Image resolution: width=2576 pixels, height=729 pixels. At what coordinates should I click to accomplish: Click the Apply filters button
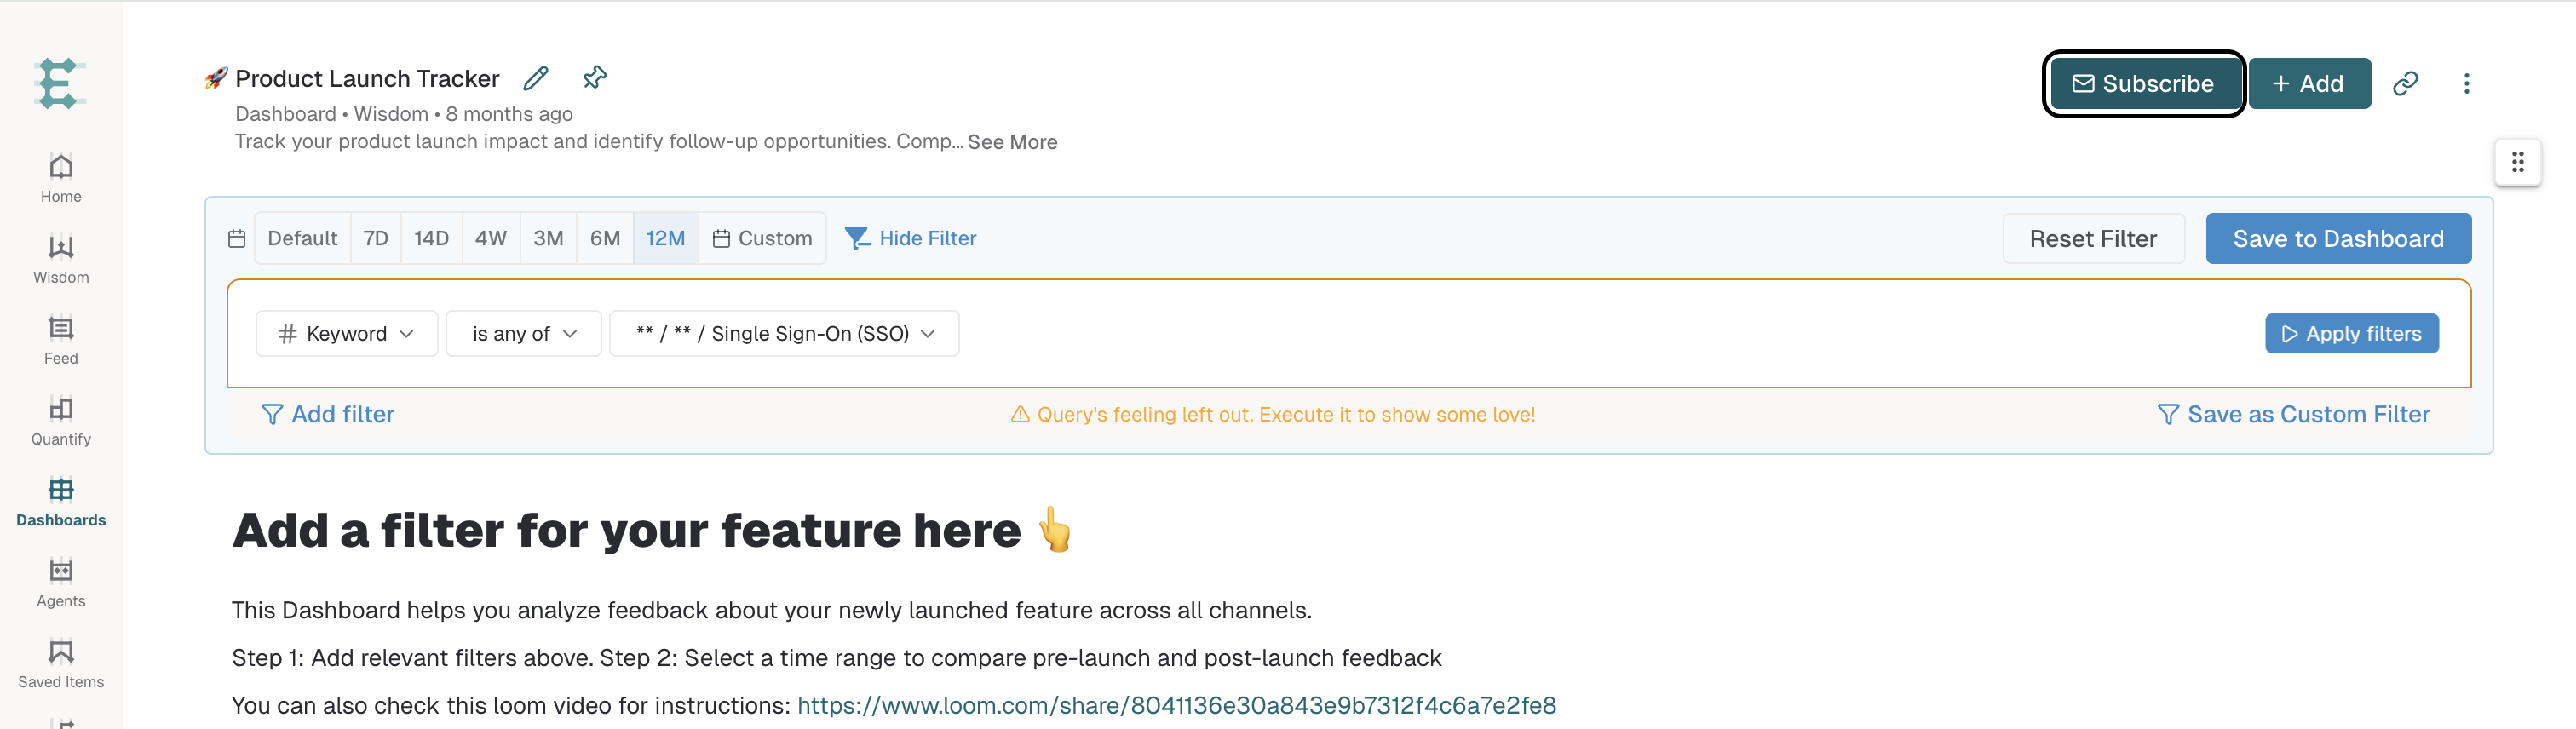2351,333
